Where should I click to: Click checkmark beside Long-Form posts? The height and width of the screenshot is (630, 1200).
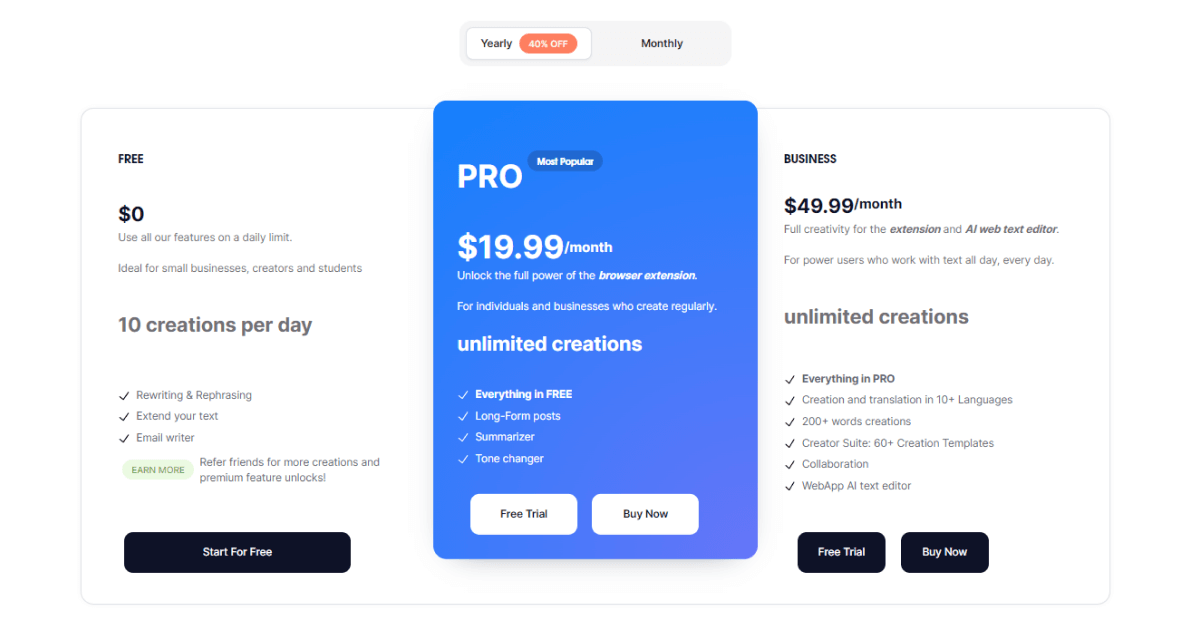click(x=463, y=416)
